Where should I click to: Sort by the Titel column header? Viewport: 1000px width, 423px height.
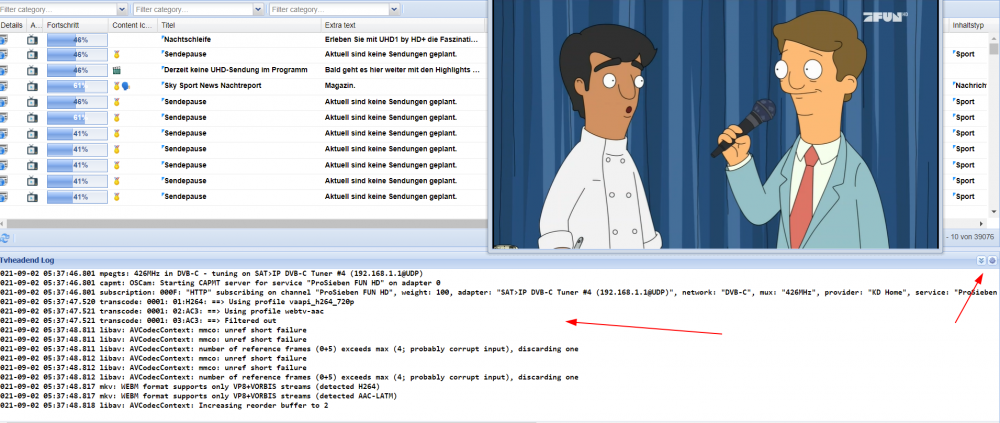coord(239,25)
